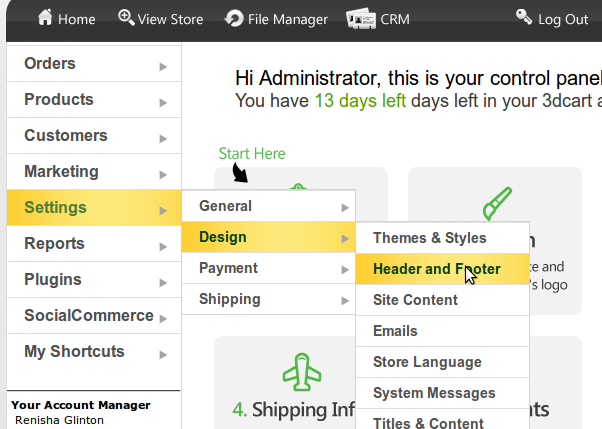Viewport: 602px width, 429px height.
Task: Select Themes & Styles menu item
Action: point(429,238)
